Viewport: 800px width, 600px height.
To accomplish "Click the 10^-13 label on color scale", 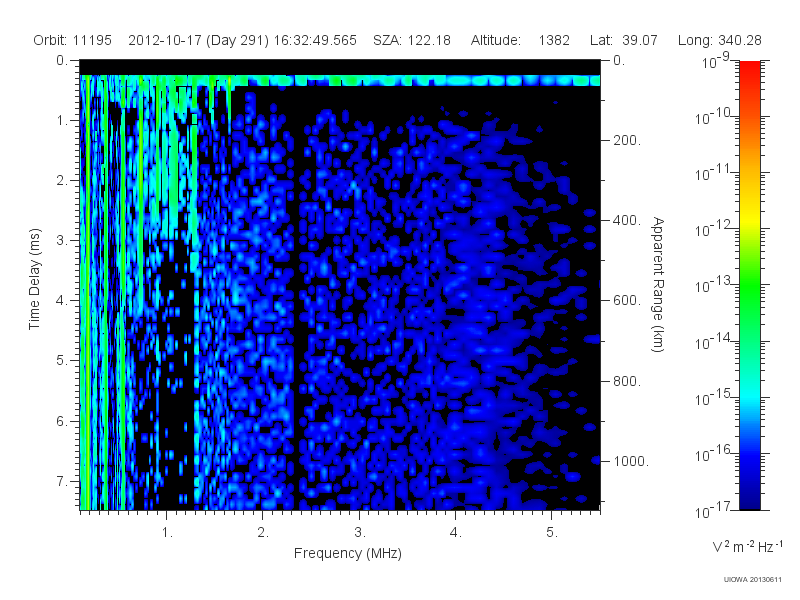I will point(713,284).
